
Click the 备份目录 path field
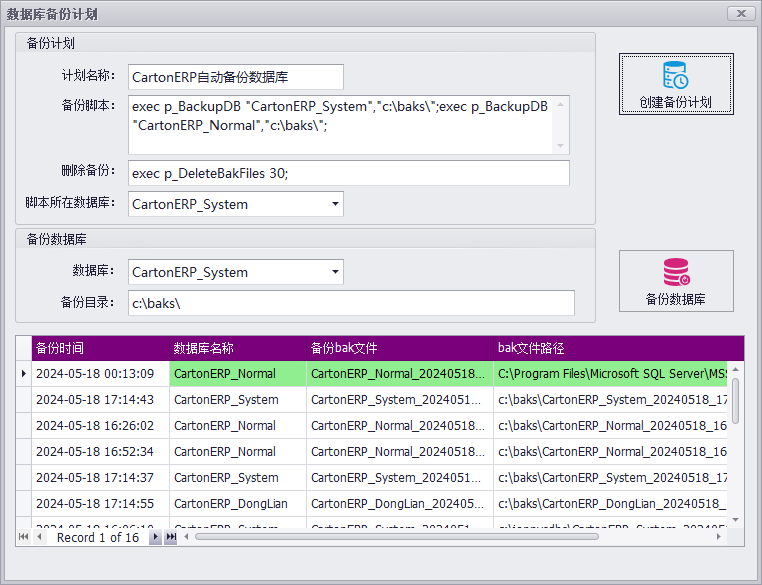[x=351, y=303]
